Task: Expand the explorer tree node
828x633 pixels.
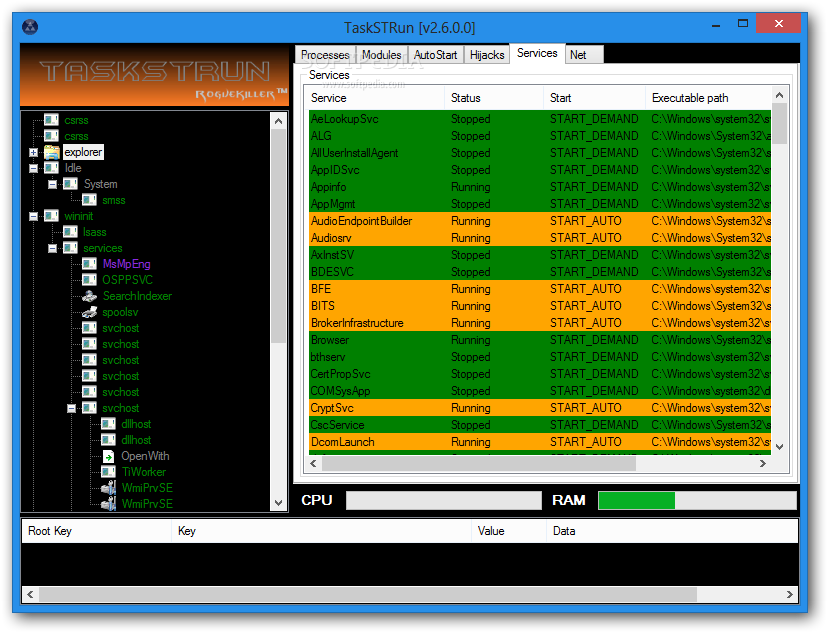Action: (x=33, y=153)
